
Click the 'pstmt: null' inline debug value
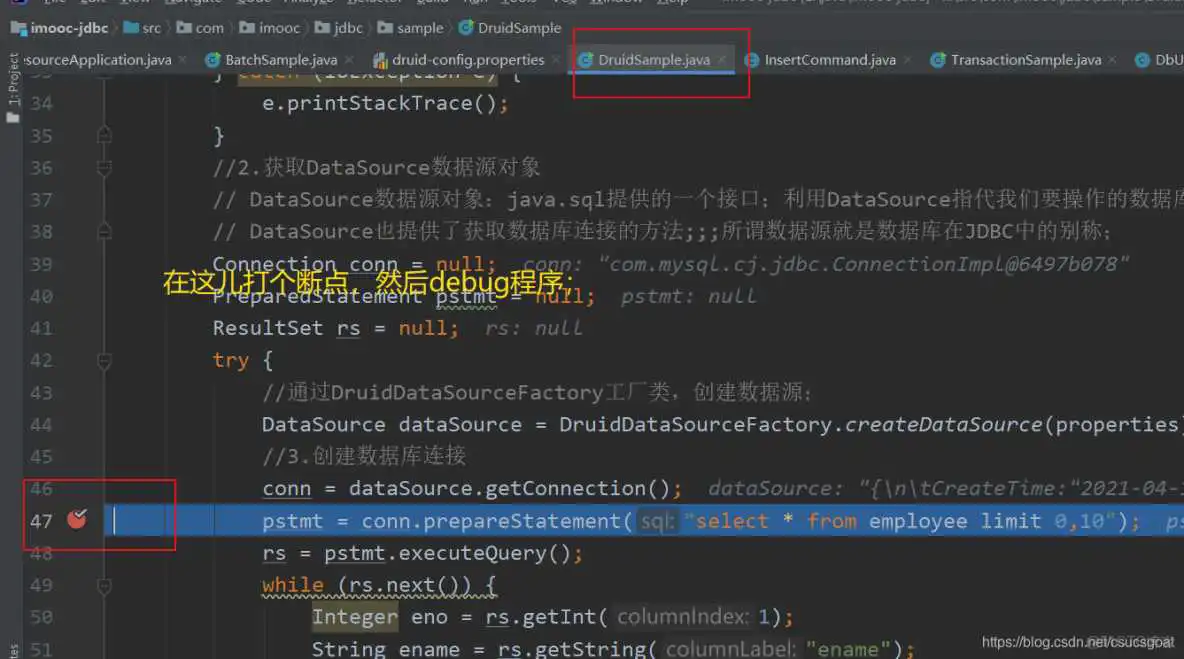689,297
